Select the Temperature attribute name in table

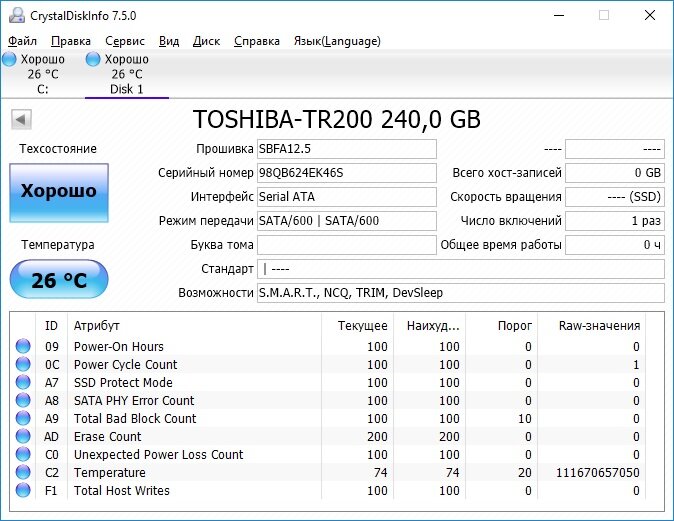click(x=110, y=473)
